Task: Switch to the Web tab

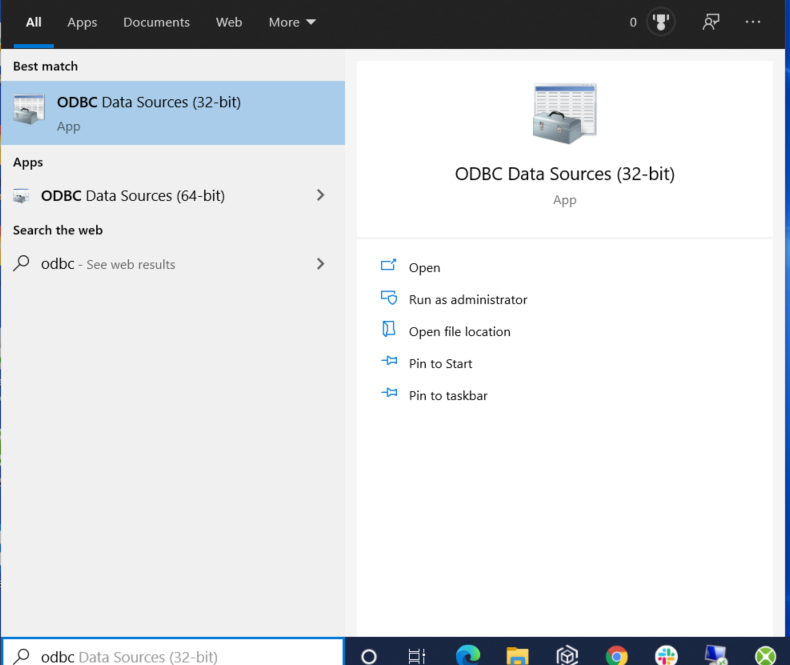Action: point(229,22)
